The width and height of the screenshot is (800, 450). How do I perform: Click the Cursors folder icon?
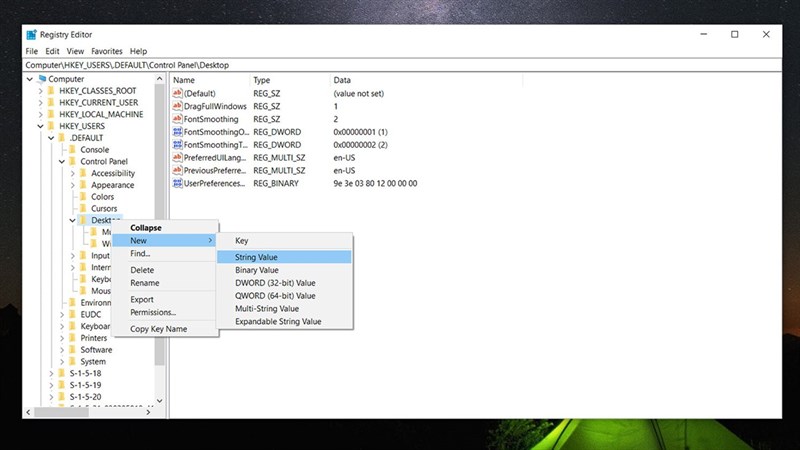(83, 208)
